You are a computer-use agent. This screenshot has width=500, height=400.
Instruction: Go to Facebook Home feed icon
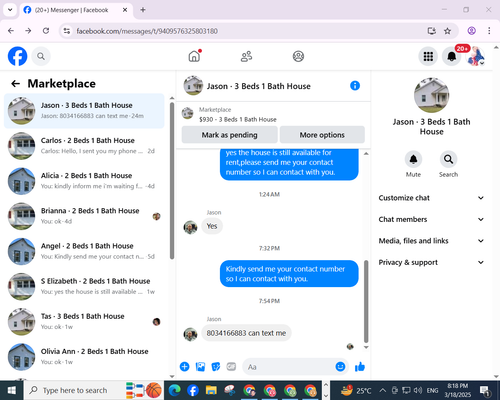tap(194, 56)
